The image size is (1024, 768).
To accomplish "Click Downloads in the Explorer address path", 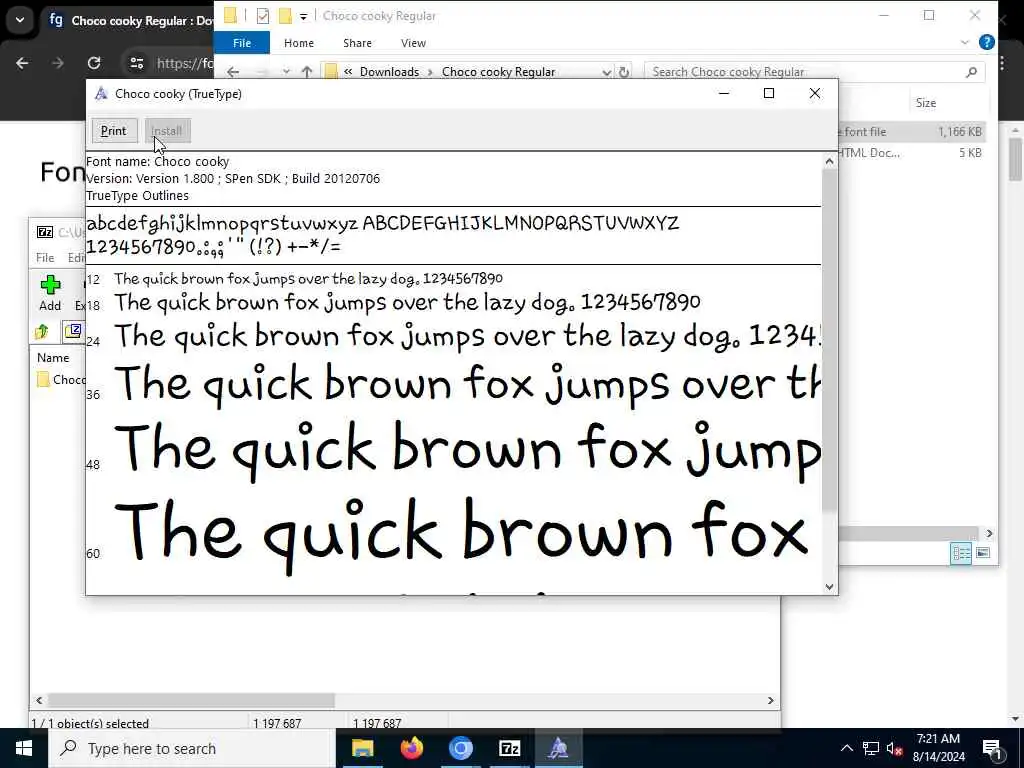I will click(389, 72).
